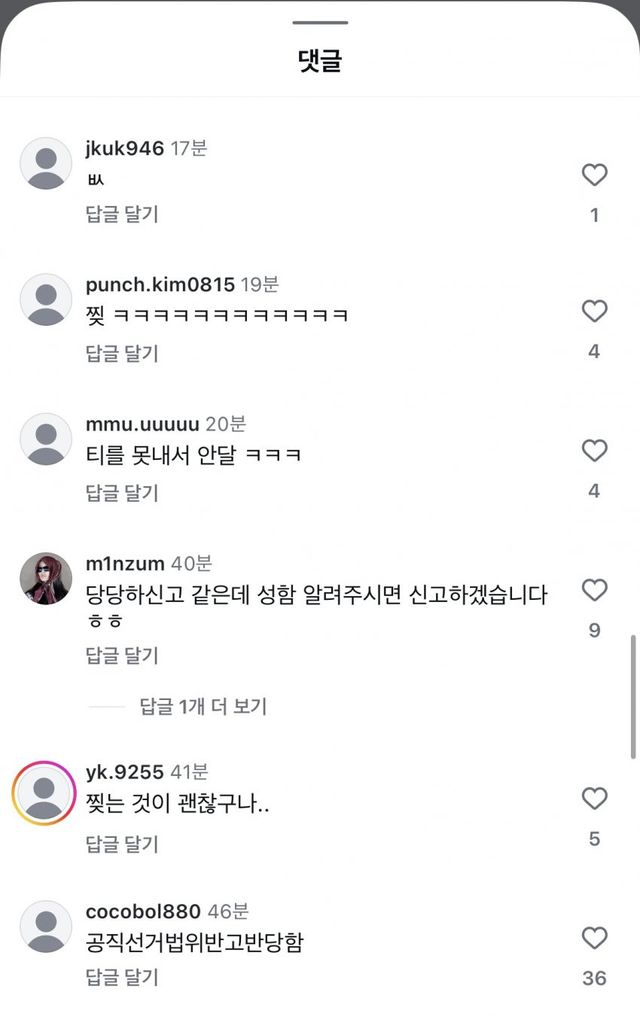Like cocobol880's comment

(x=594, y=938)
